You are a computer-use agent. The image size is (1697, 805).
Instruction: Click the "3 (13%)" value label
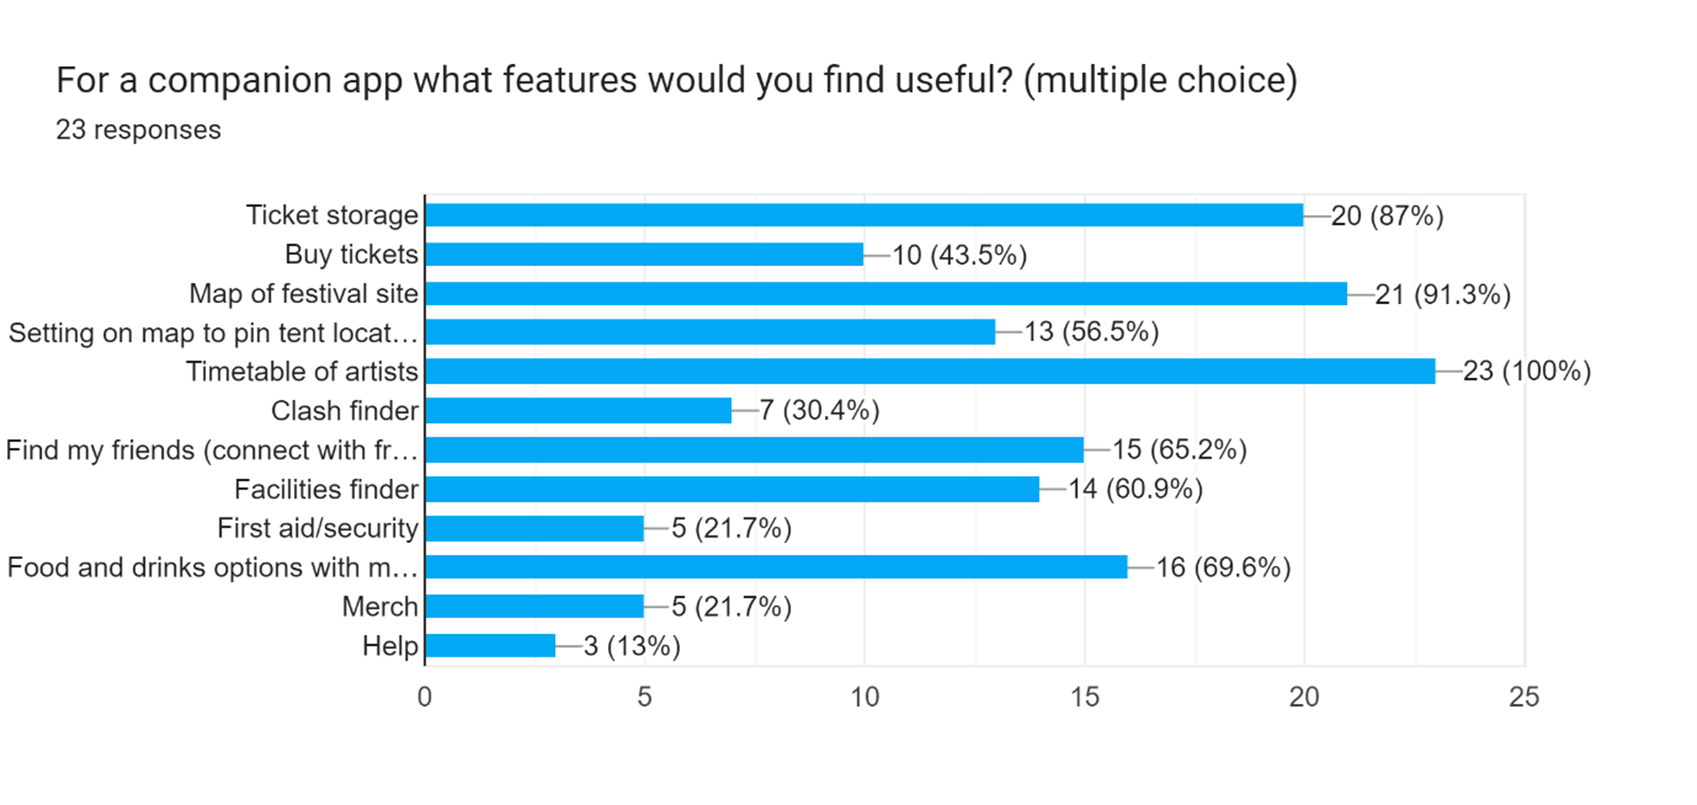pos(632,645)
